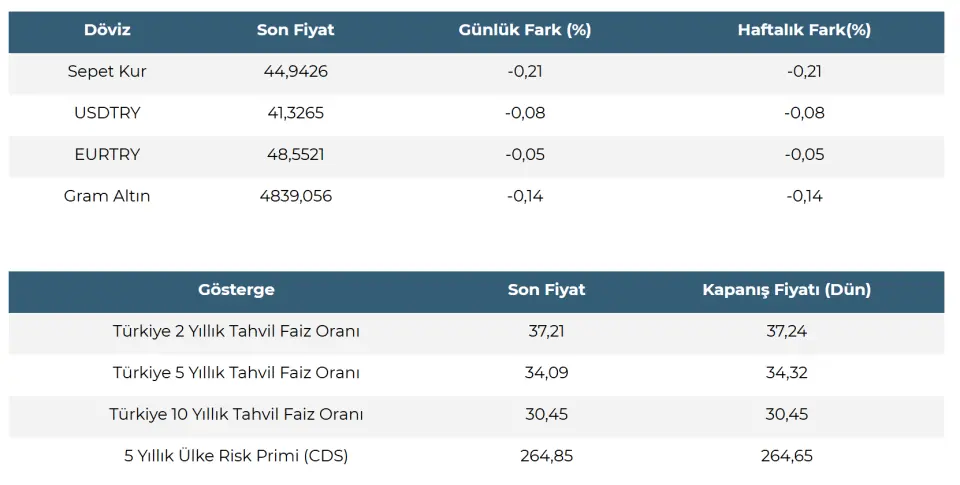Click the CDS last price 264,85

(x=547, y=456)
